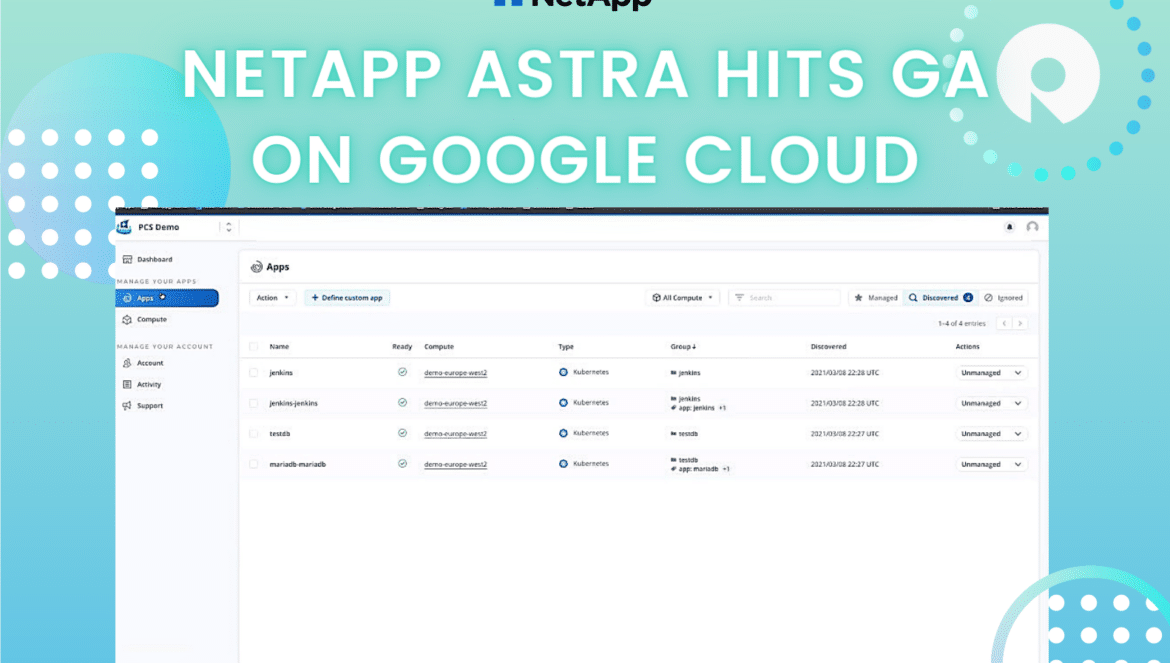Check the jenkins-jenkins row checkbox
Screen dimensions: 1170x663
(x=254, y=403)
